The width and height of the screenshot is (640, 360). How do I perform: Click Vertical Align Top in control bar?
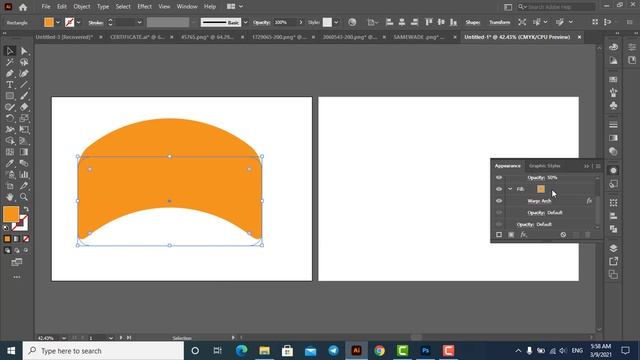429,22
